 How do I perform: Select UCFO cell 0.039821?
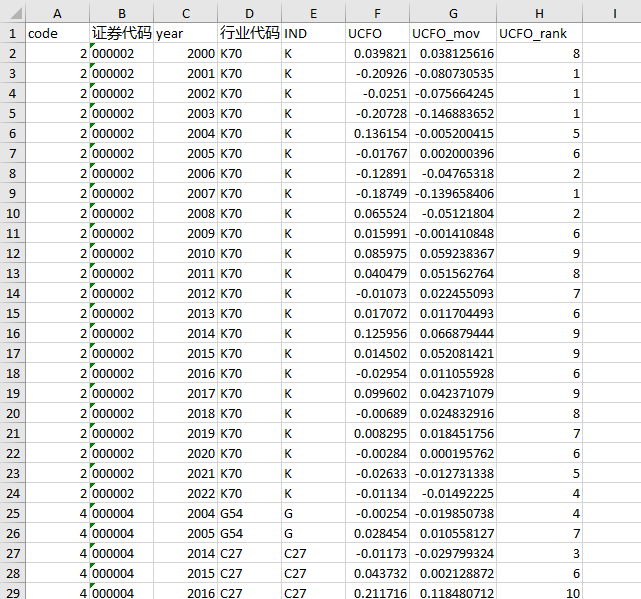(x=377, y=53)
